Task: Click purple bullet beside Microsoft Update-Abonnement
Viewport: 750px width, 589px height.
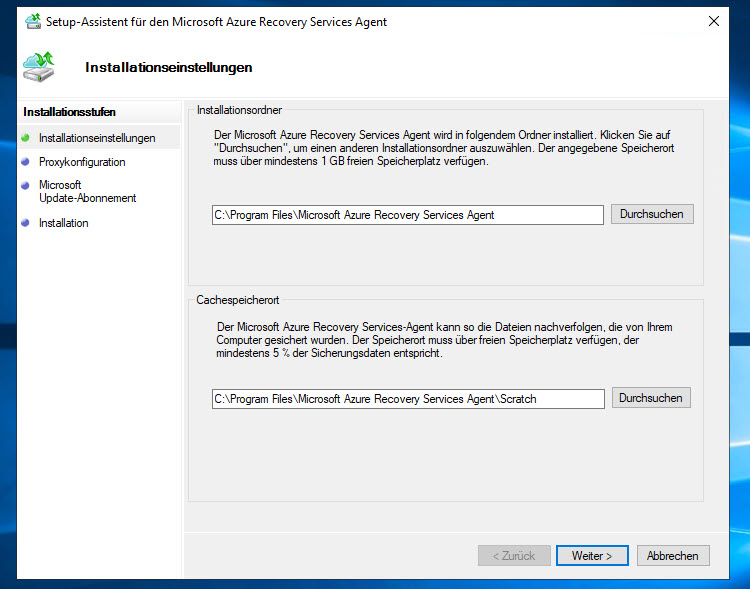Action: click(26, 185)
